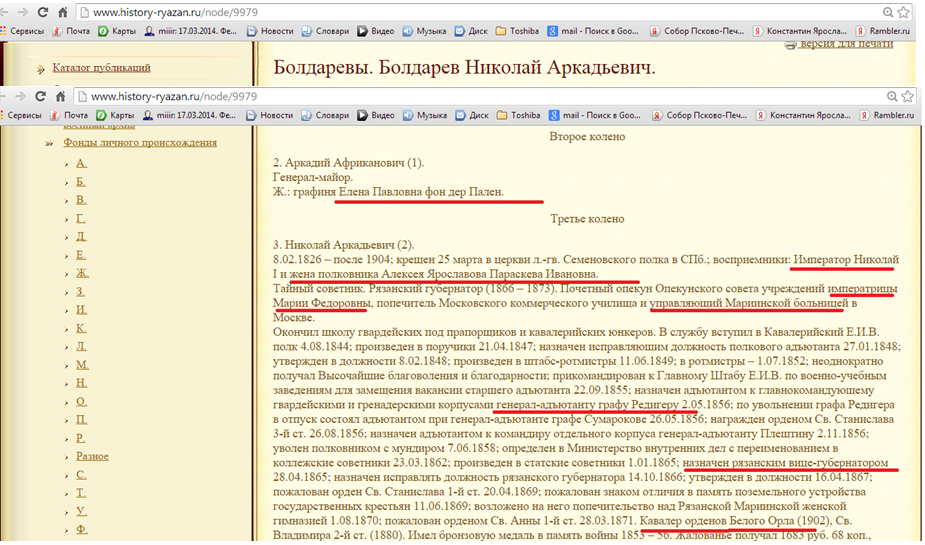Open the letter У. index link
The width and height of the screenshot is (925, 545).
(81, 511)
